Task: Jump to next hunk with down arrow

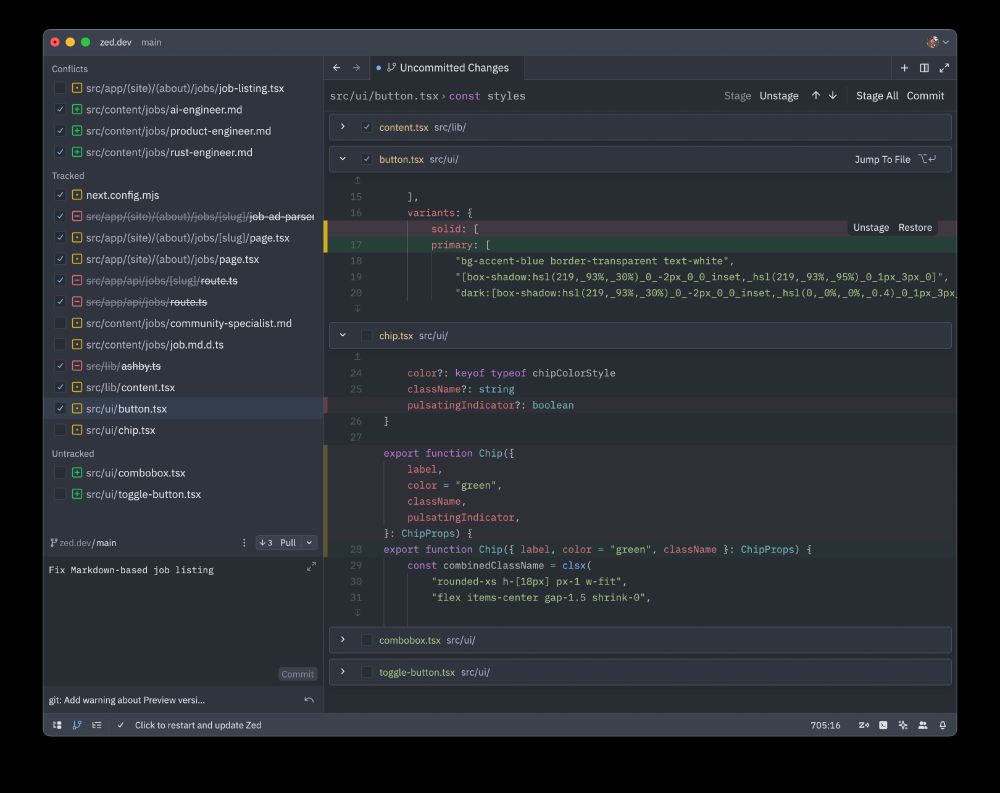Action: coord(833,96)
